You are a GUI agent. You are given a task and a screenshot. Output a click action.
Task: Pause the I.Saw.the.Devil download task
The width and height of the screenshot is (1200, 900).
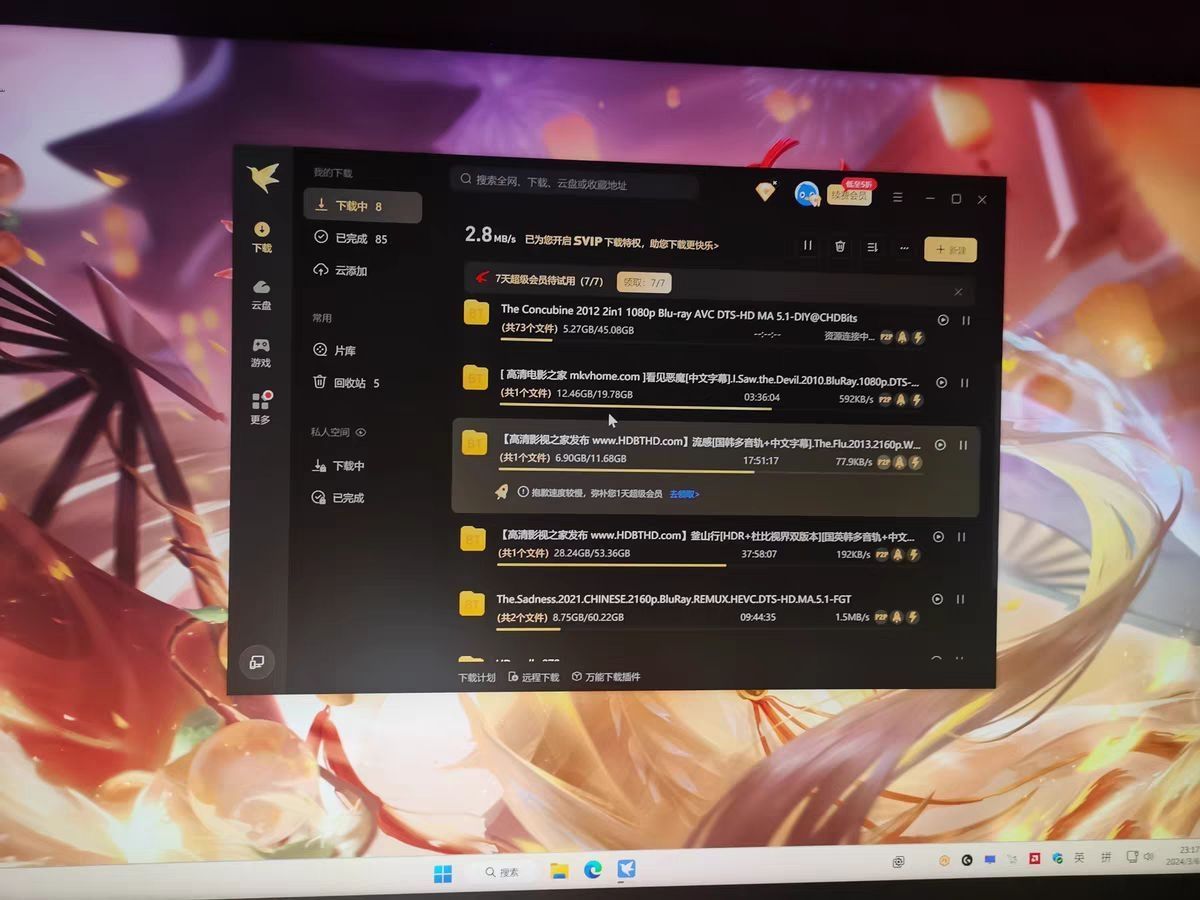pos(965,383)
